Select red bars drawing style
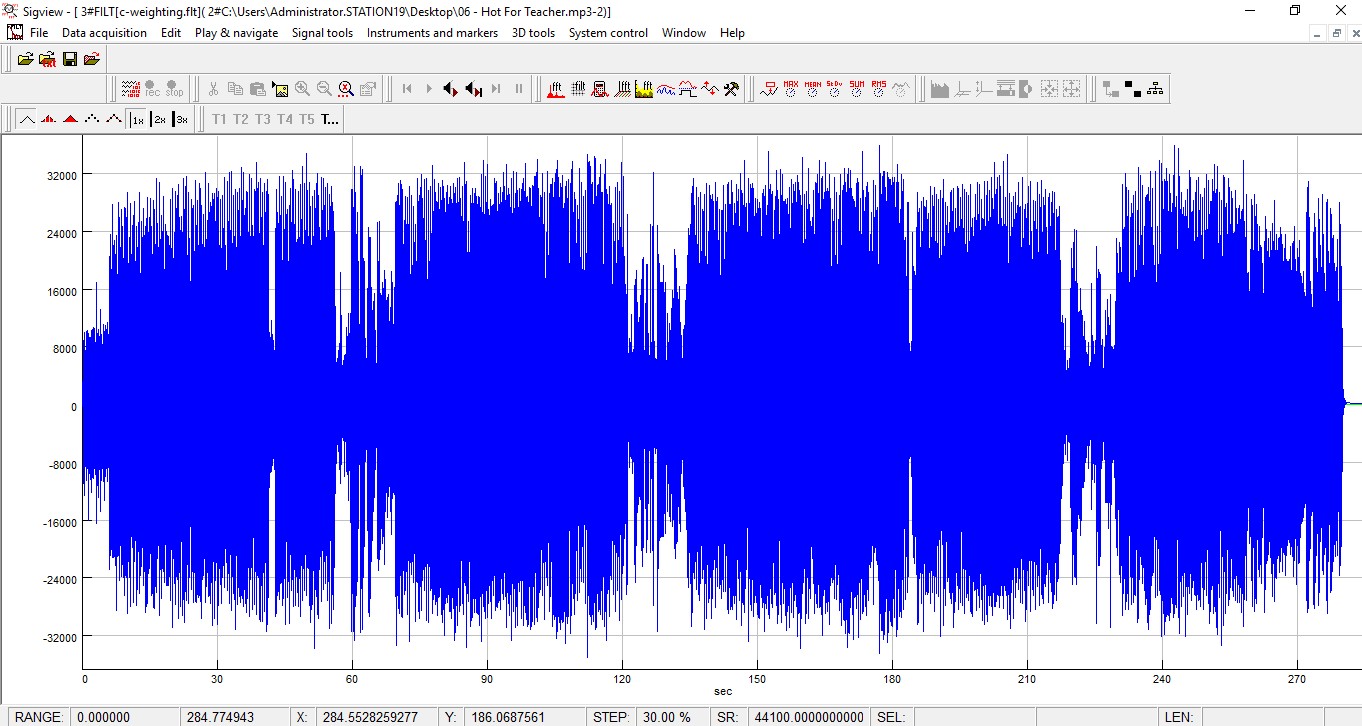The width and height of the screenshot is (1362, 726). tap(48, 119)
